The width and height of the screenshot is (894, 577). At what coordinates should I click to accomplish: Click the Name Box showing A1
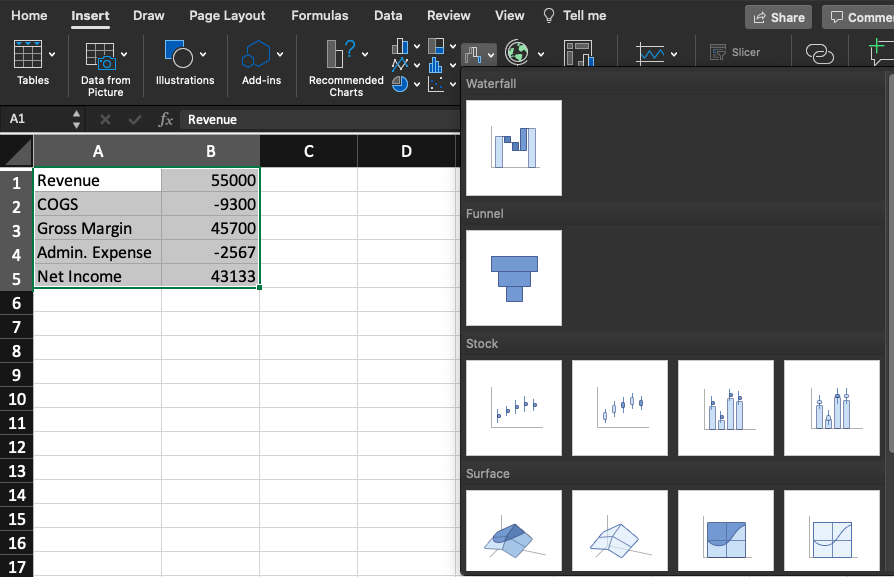point(38,119)
